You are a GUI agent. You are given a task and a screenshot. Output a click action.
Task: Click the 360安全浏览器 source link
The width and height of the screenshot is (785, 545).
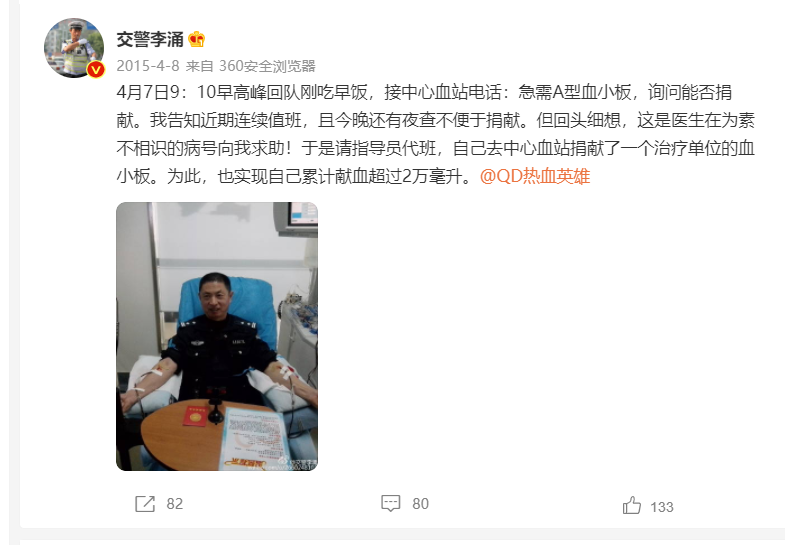pyautogui.click(x=267, y=66)
